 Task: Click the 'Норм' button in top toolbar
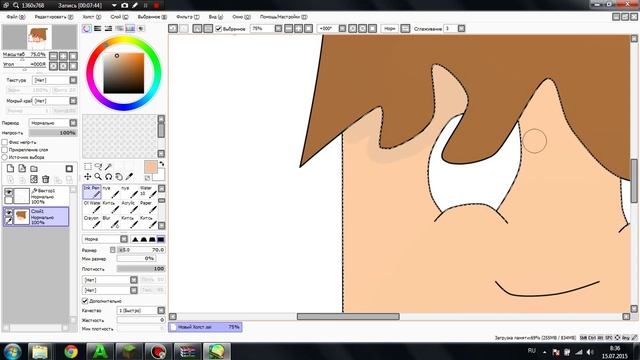tap(389, 28)
